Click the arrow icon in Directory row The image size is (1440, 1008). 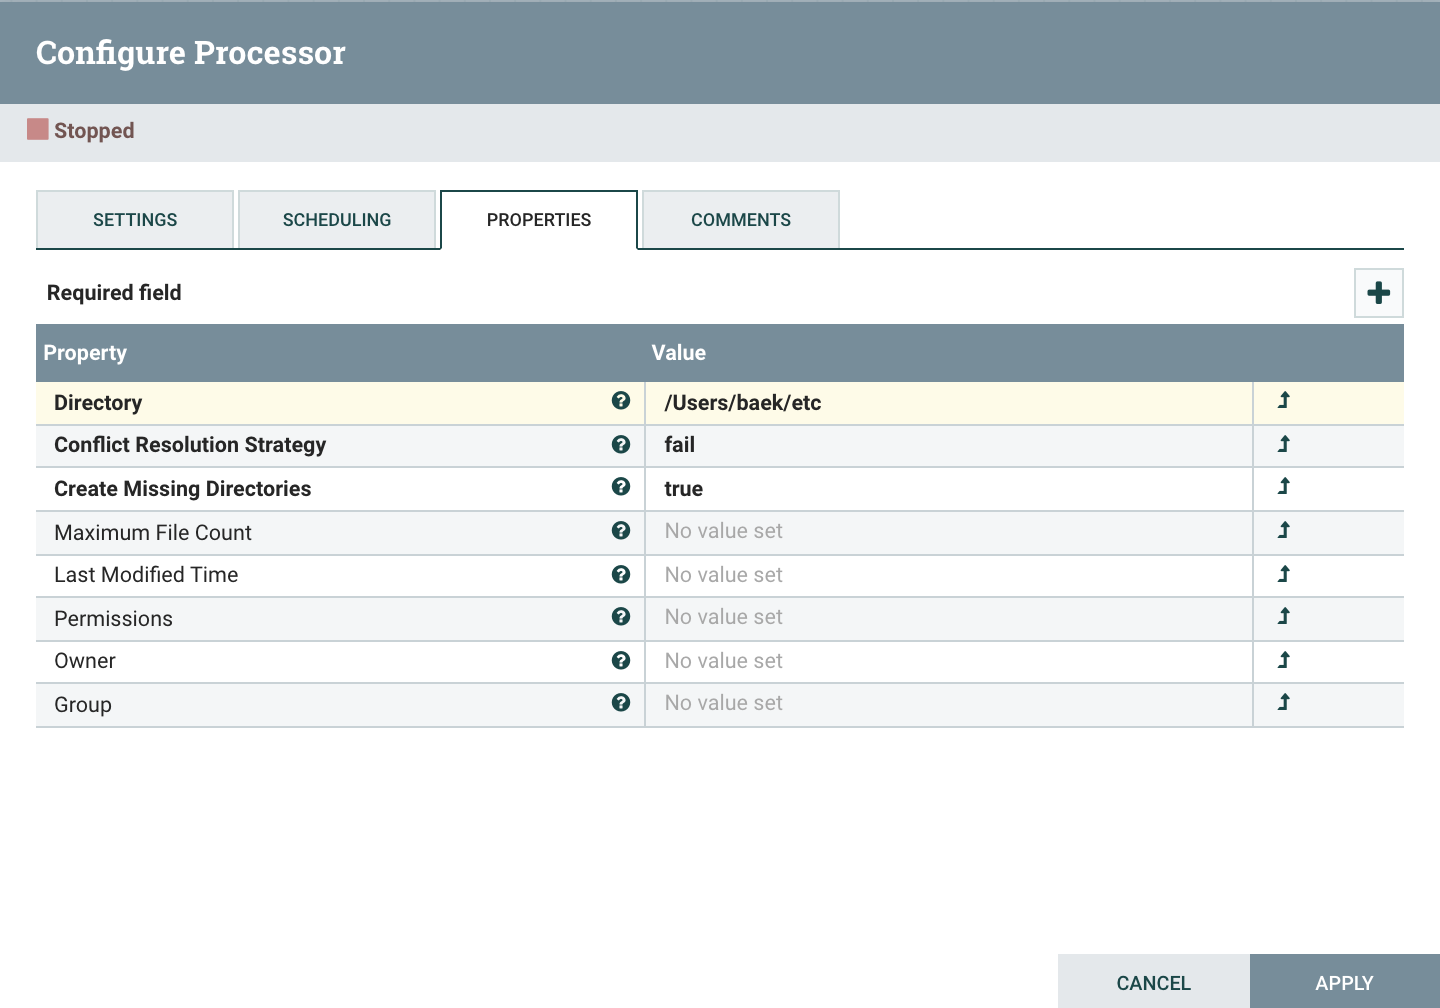coord(1284,401)
